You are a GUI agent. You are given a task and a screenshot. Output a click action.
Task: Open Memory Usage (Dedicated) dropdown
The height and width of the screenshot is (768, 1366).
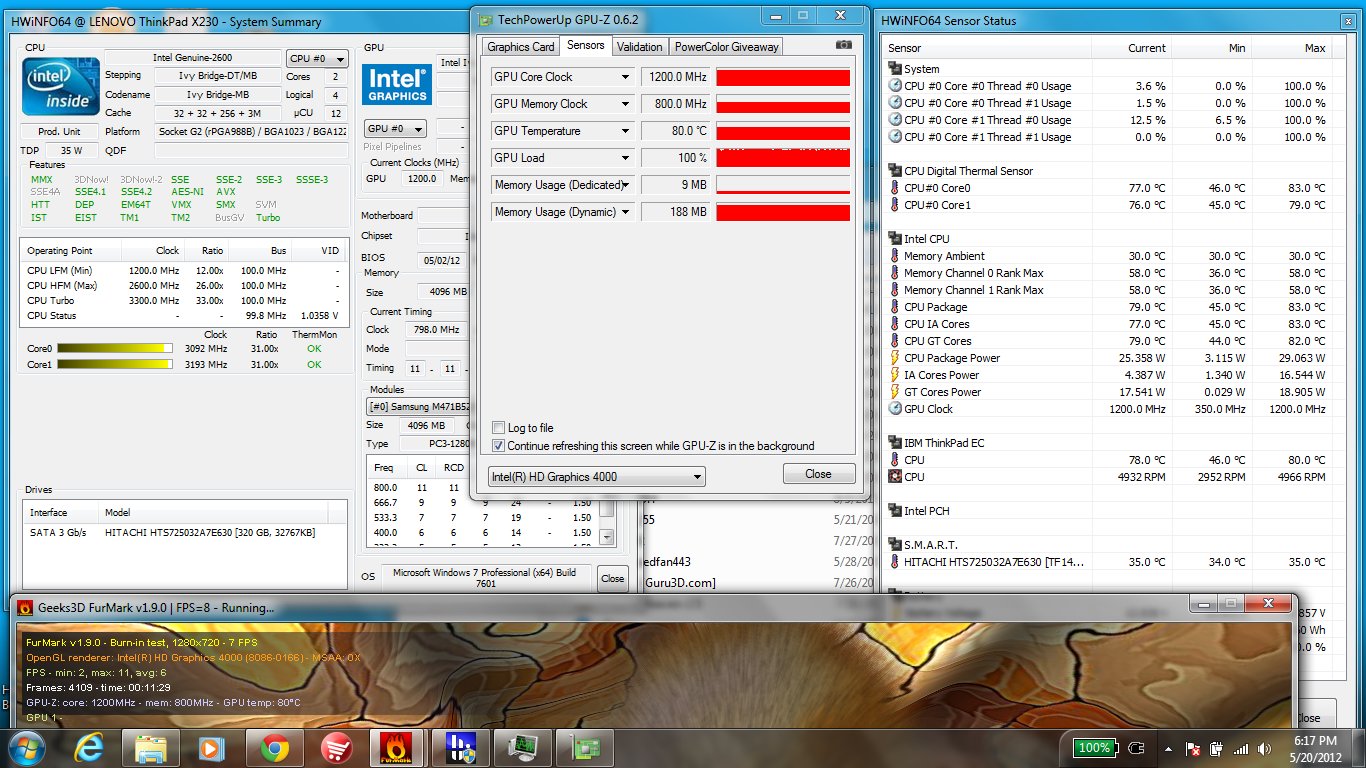click(x=626, y=185)
